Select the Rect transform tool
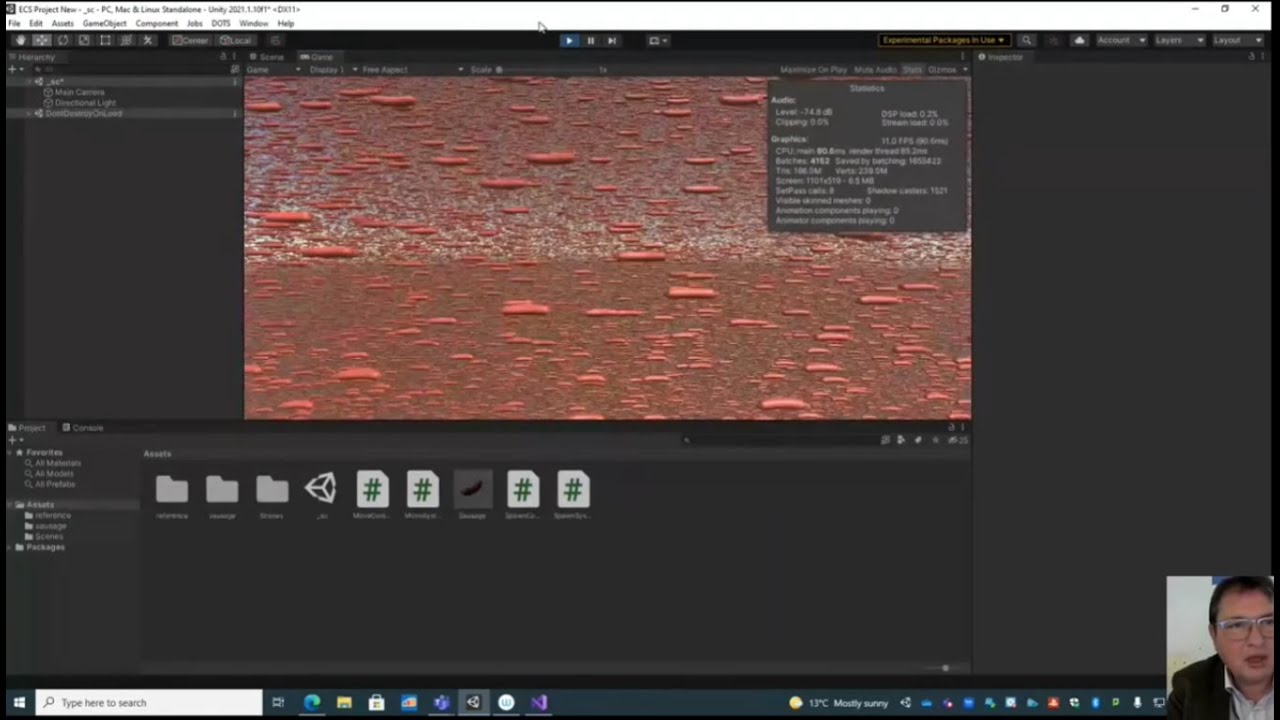The width and height of the screenshot is (1280, 720). click(x=105, y=40)
